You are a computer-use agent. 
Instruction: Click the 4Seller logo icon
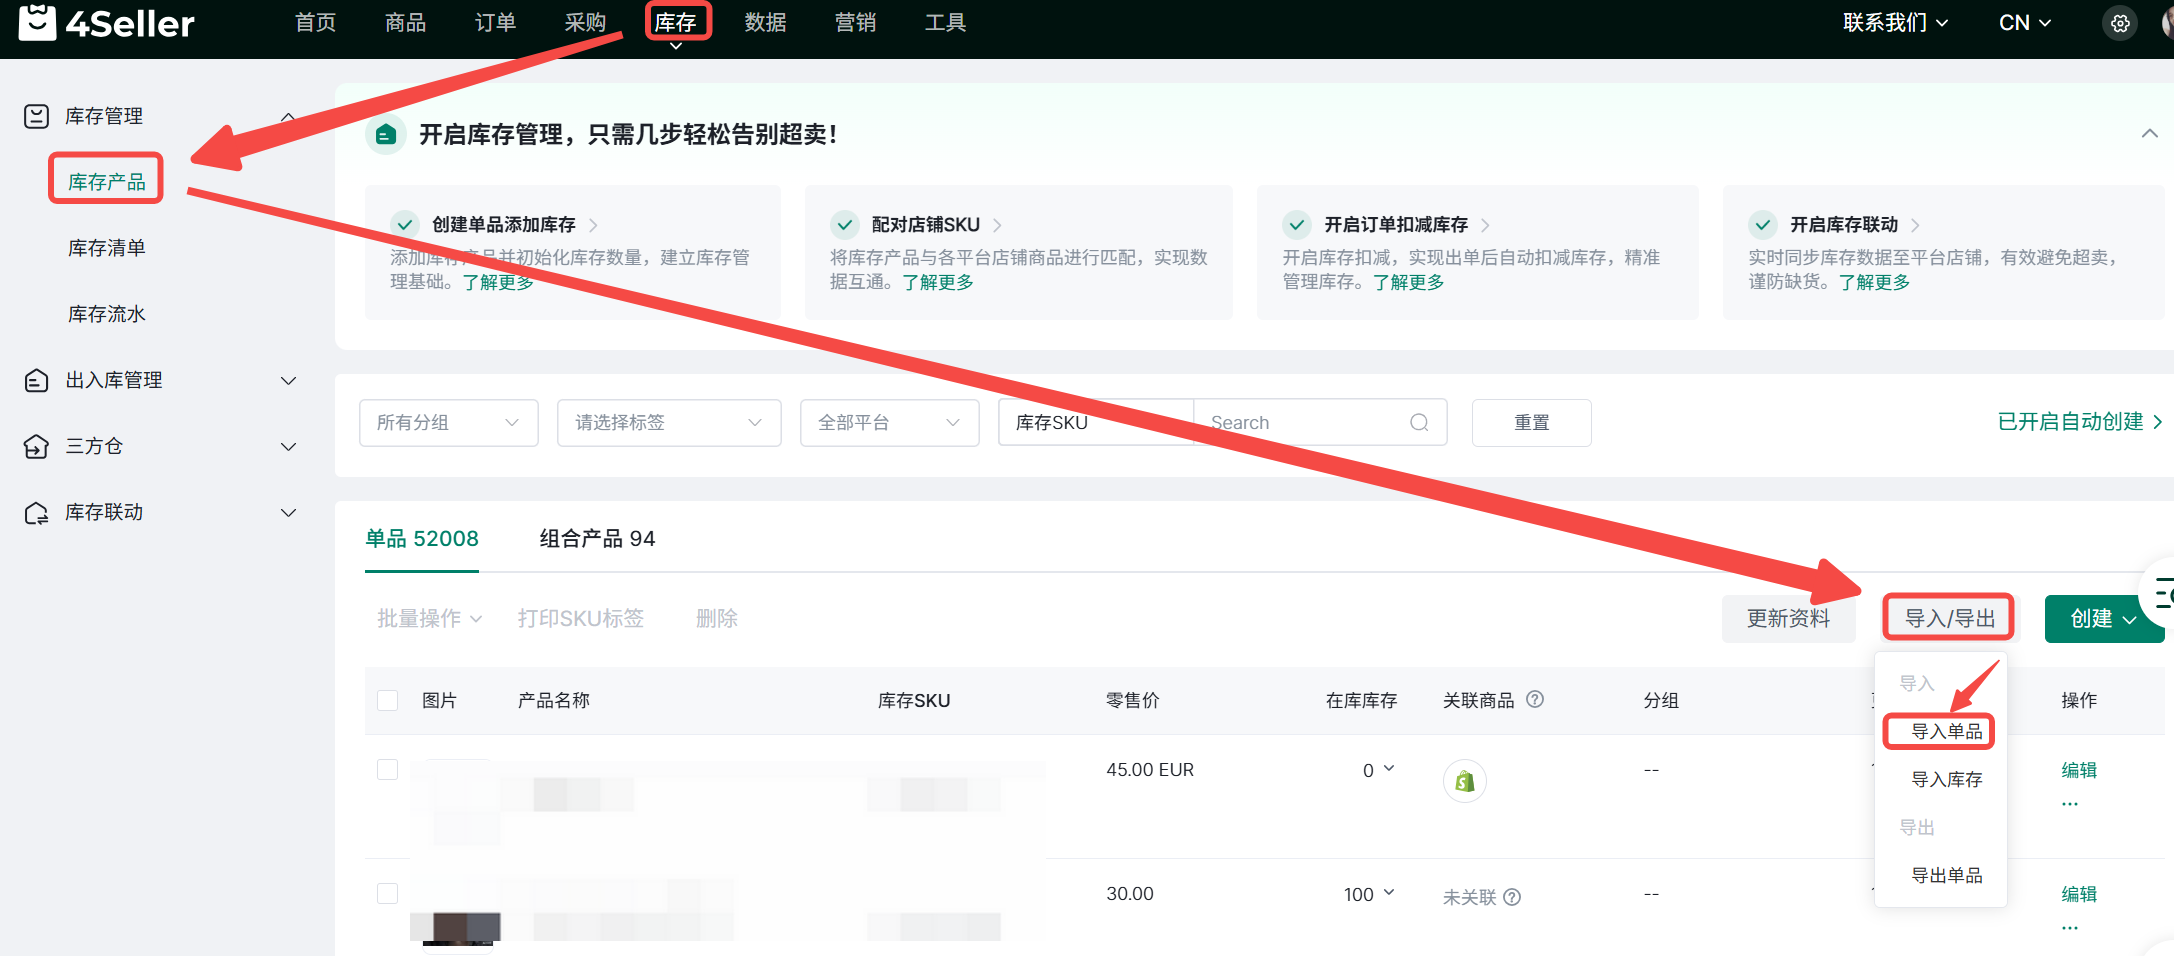[x=37, y=22]
